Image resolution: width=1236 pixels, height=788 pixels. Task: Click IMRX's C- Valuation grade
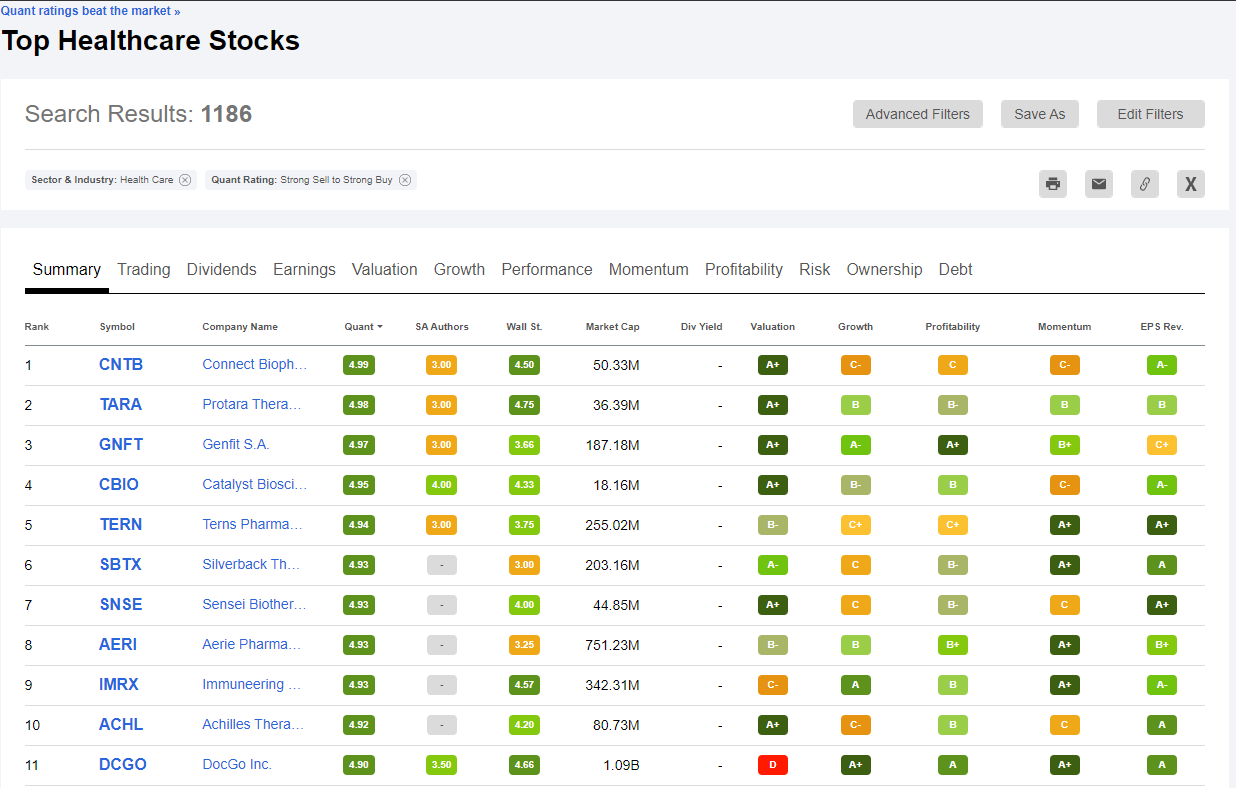pyautogui.click(x=773, y=685)
